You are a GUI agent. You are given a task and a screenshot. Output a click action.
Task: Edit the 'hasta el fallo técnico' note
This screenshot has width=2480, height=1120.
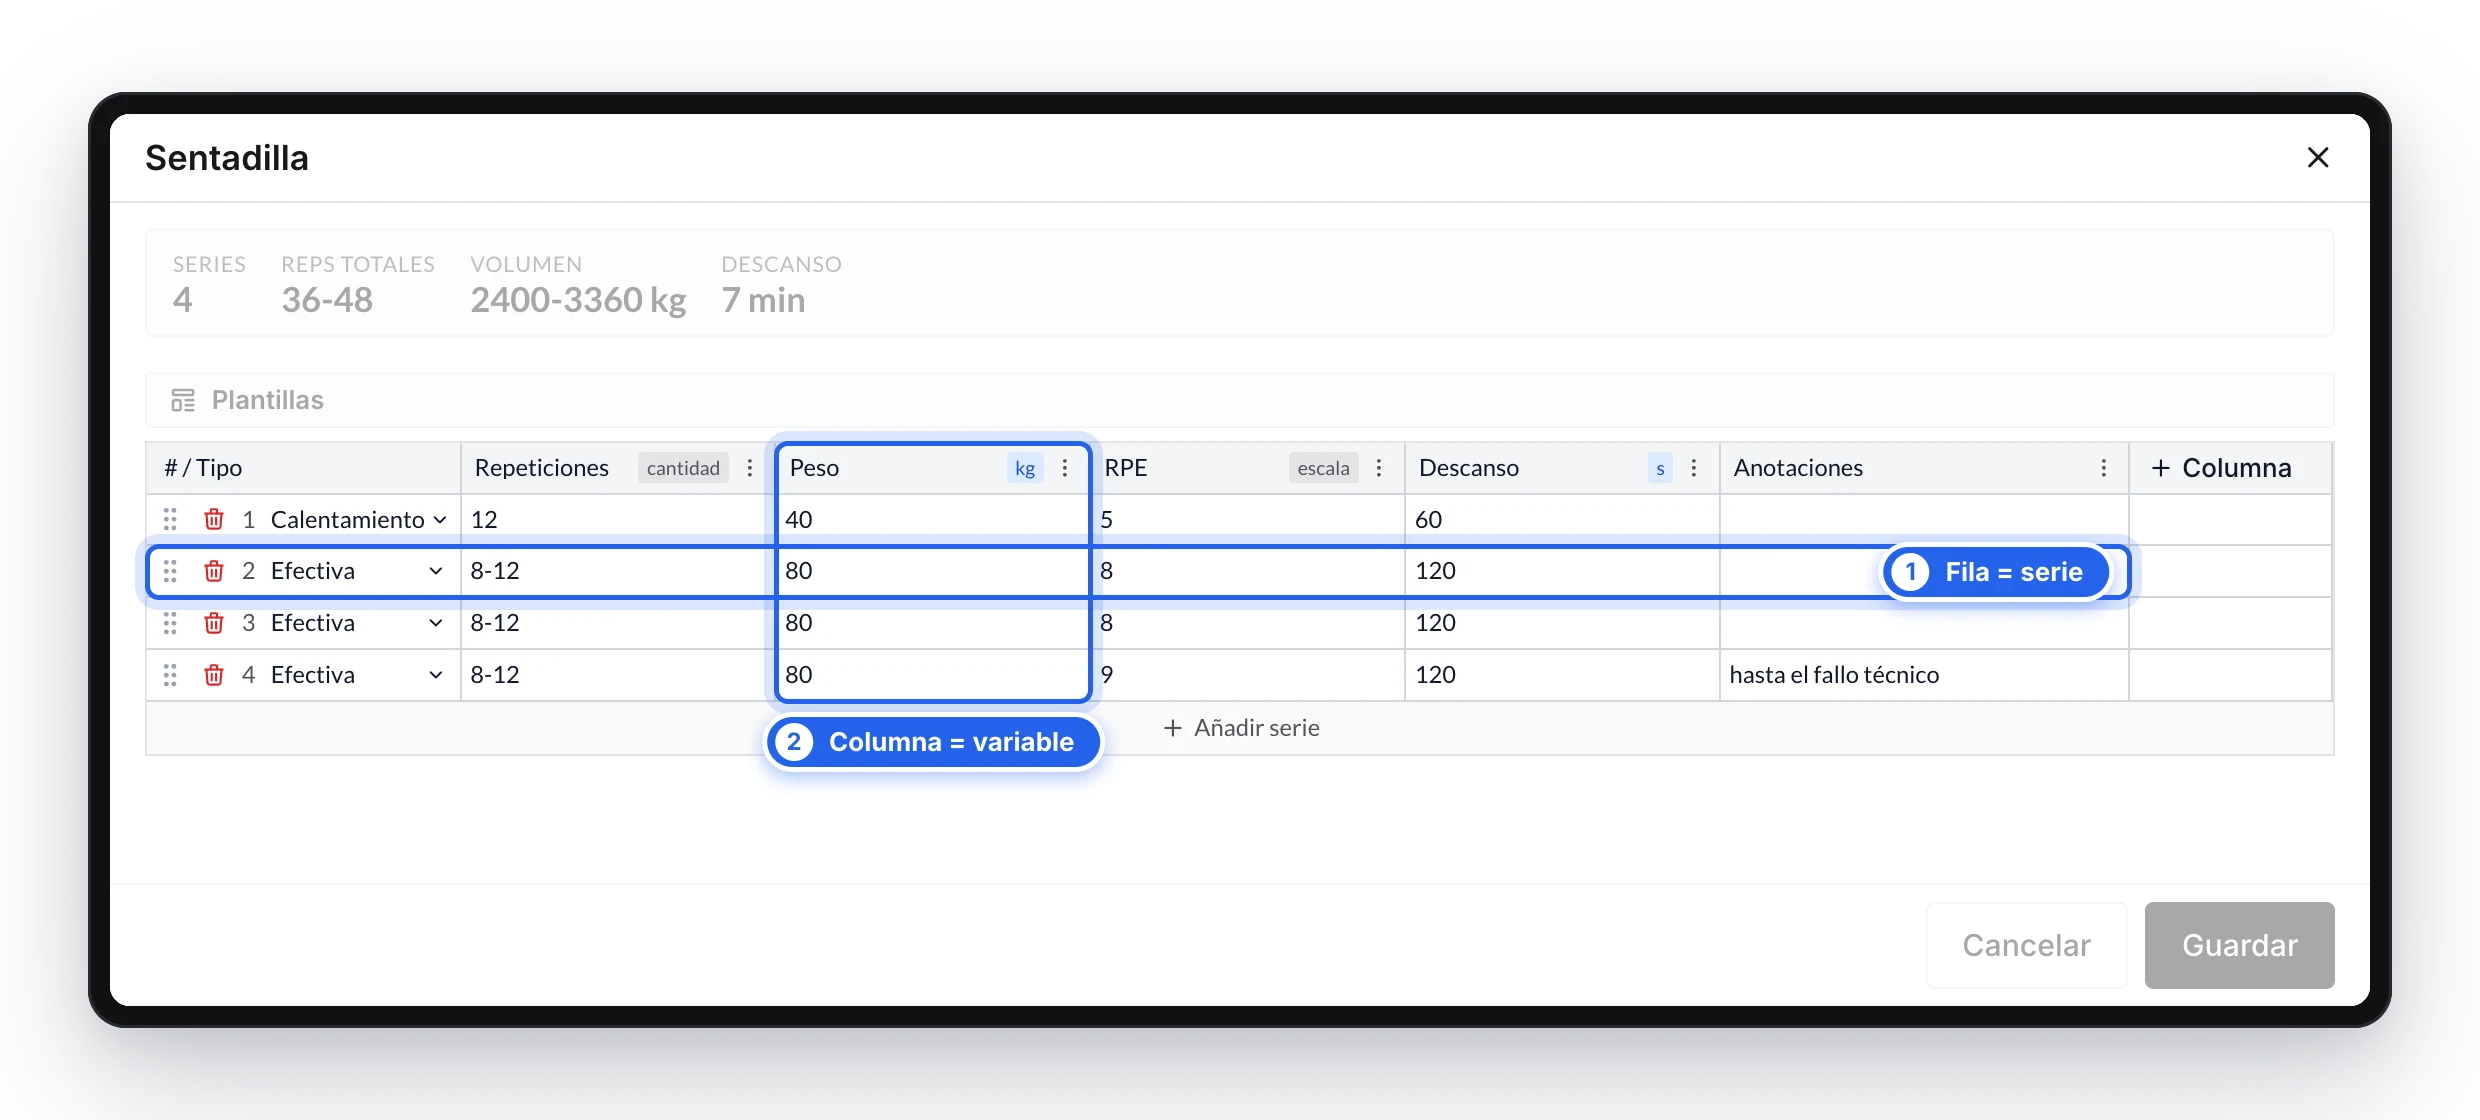click(x=1924, y=675)
